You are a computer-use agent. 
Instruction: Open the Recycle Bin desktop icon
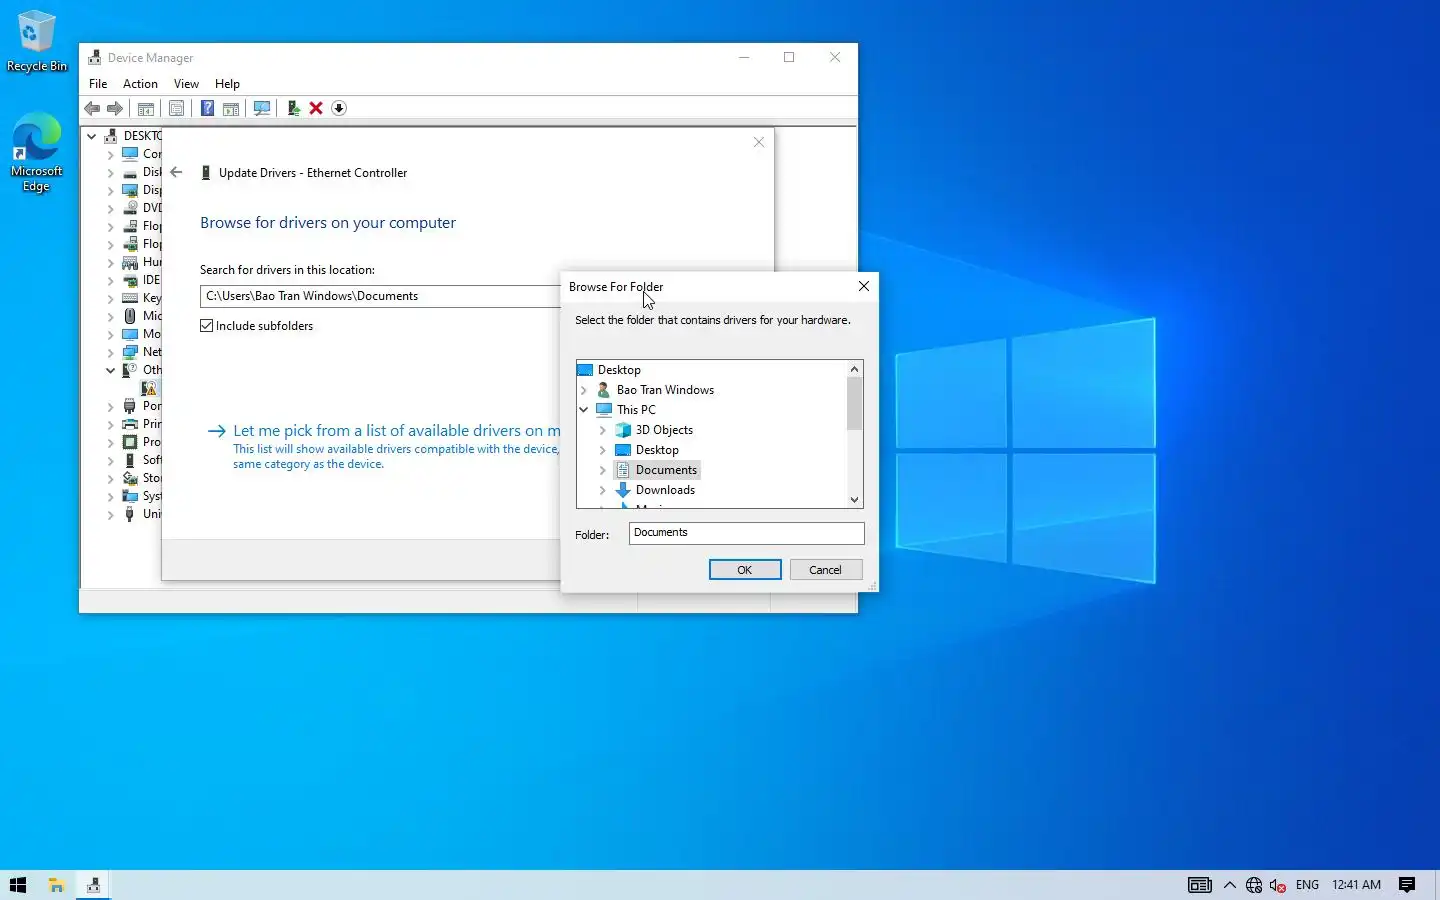[37, 42]
